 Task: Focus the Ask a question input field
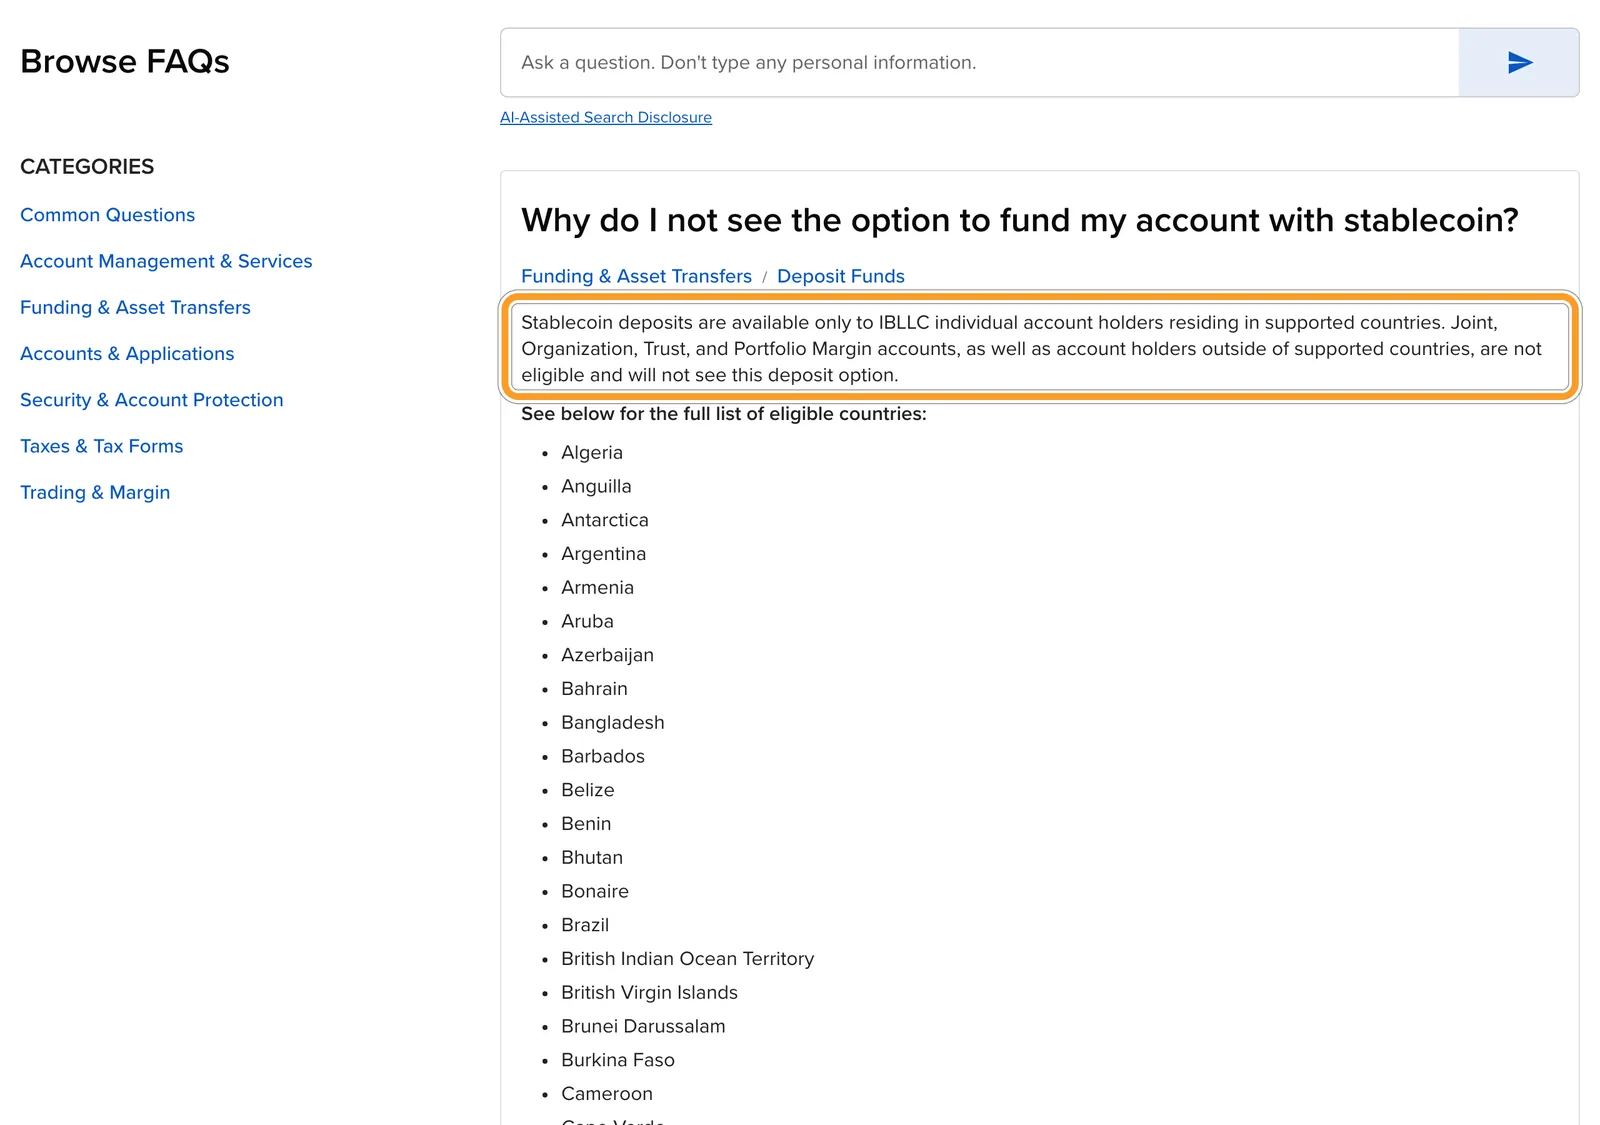(x=979, y=63)
